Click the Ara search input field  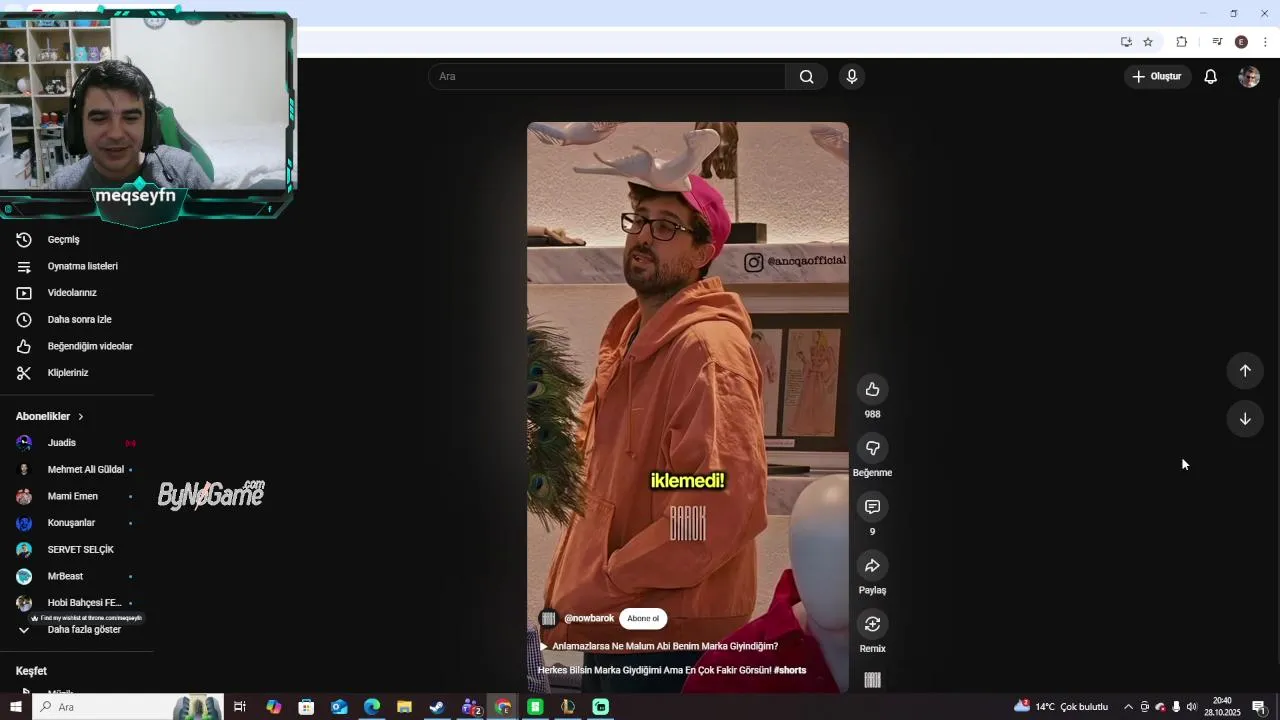(x=607, y=77)
